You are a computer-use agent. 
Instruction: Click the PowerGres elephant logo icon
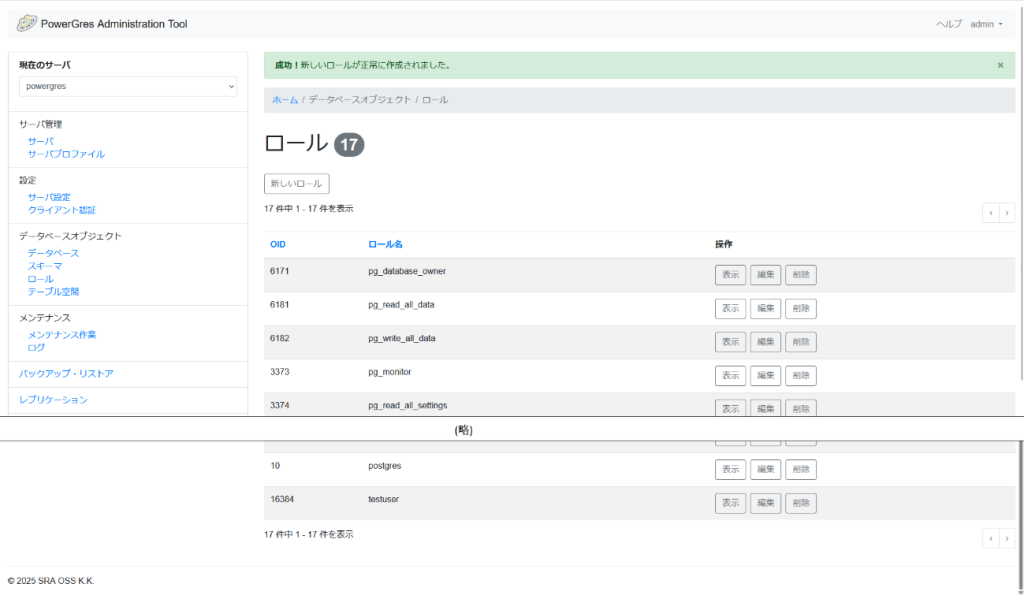[x=27, y=24]
